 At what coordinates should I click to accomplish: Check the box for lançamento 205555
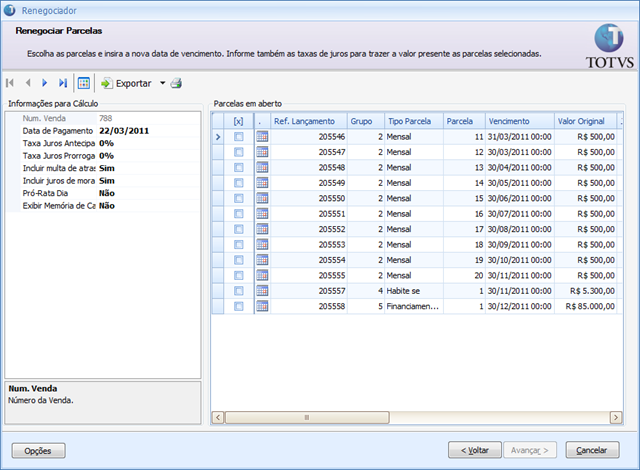239,275
